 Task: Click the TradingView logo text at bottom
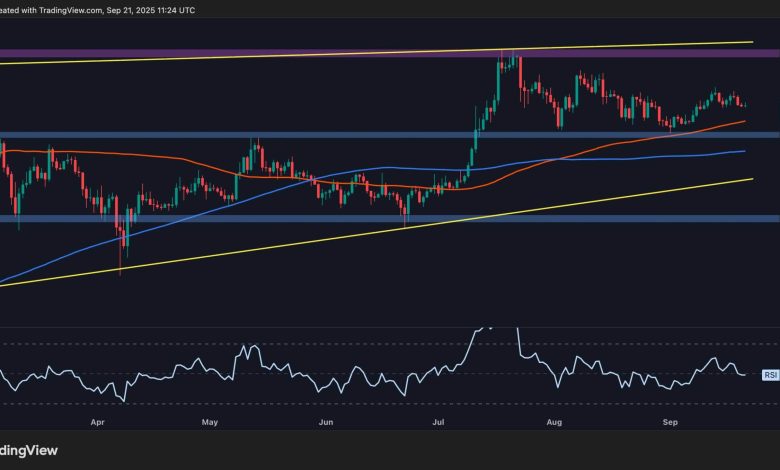click(x=29, y=450)
